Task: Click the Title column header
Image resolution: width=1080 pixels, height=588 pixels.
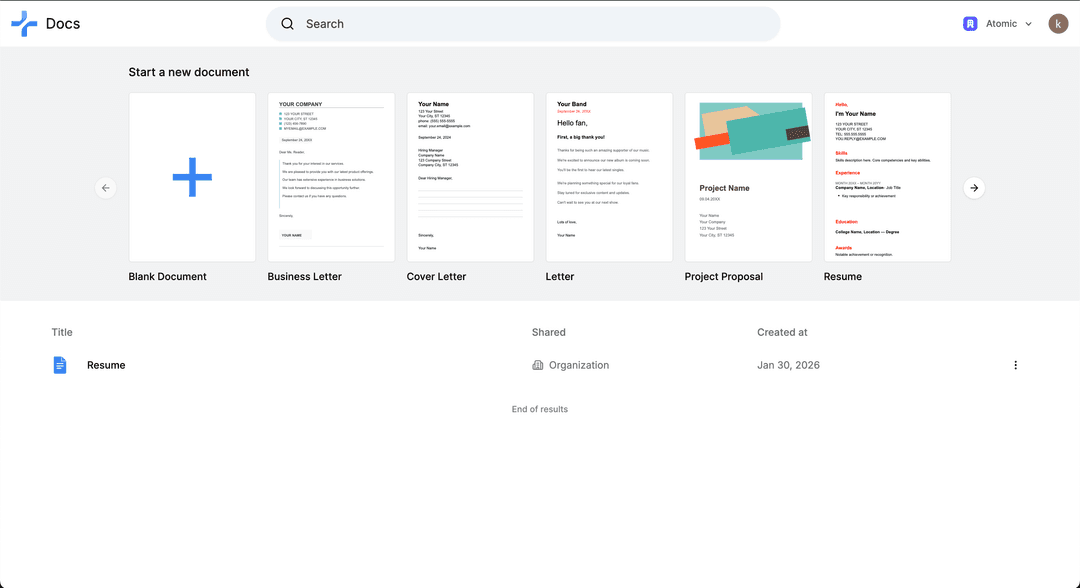Action: pyautogui.click(x=62, y=332)
